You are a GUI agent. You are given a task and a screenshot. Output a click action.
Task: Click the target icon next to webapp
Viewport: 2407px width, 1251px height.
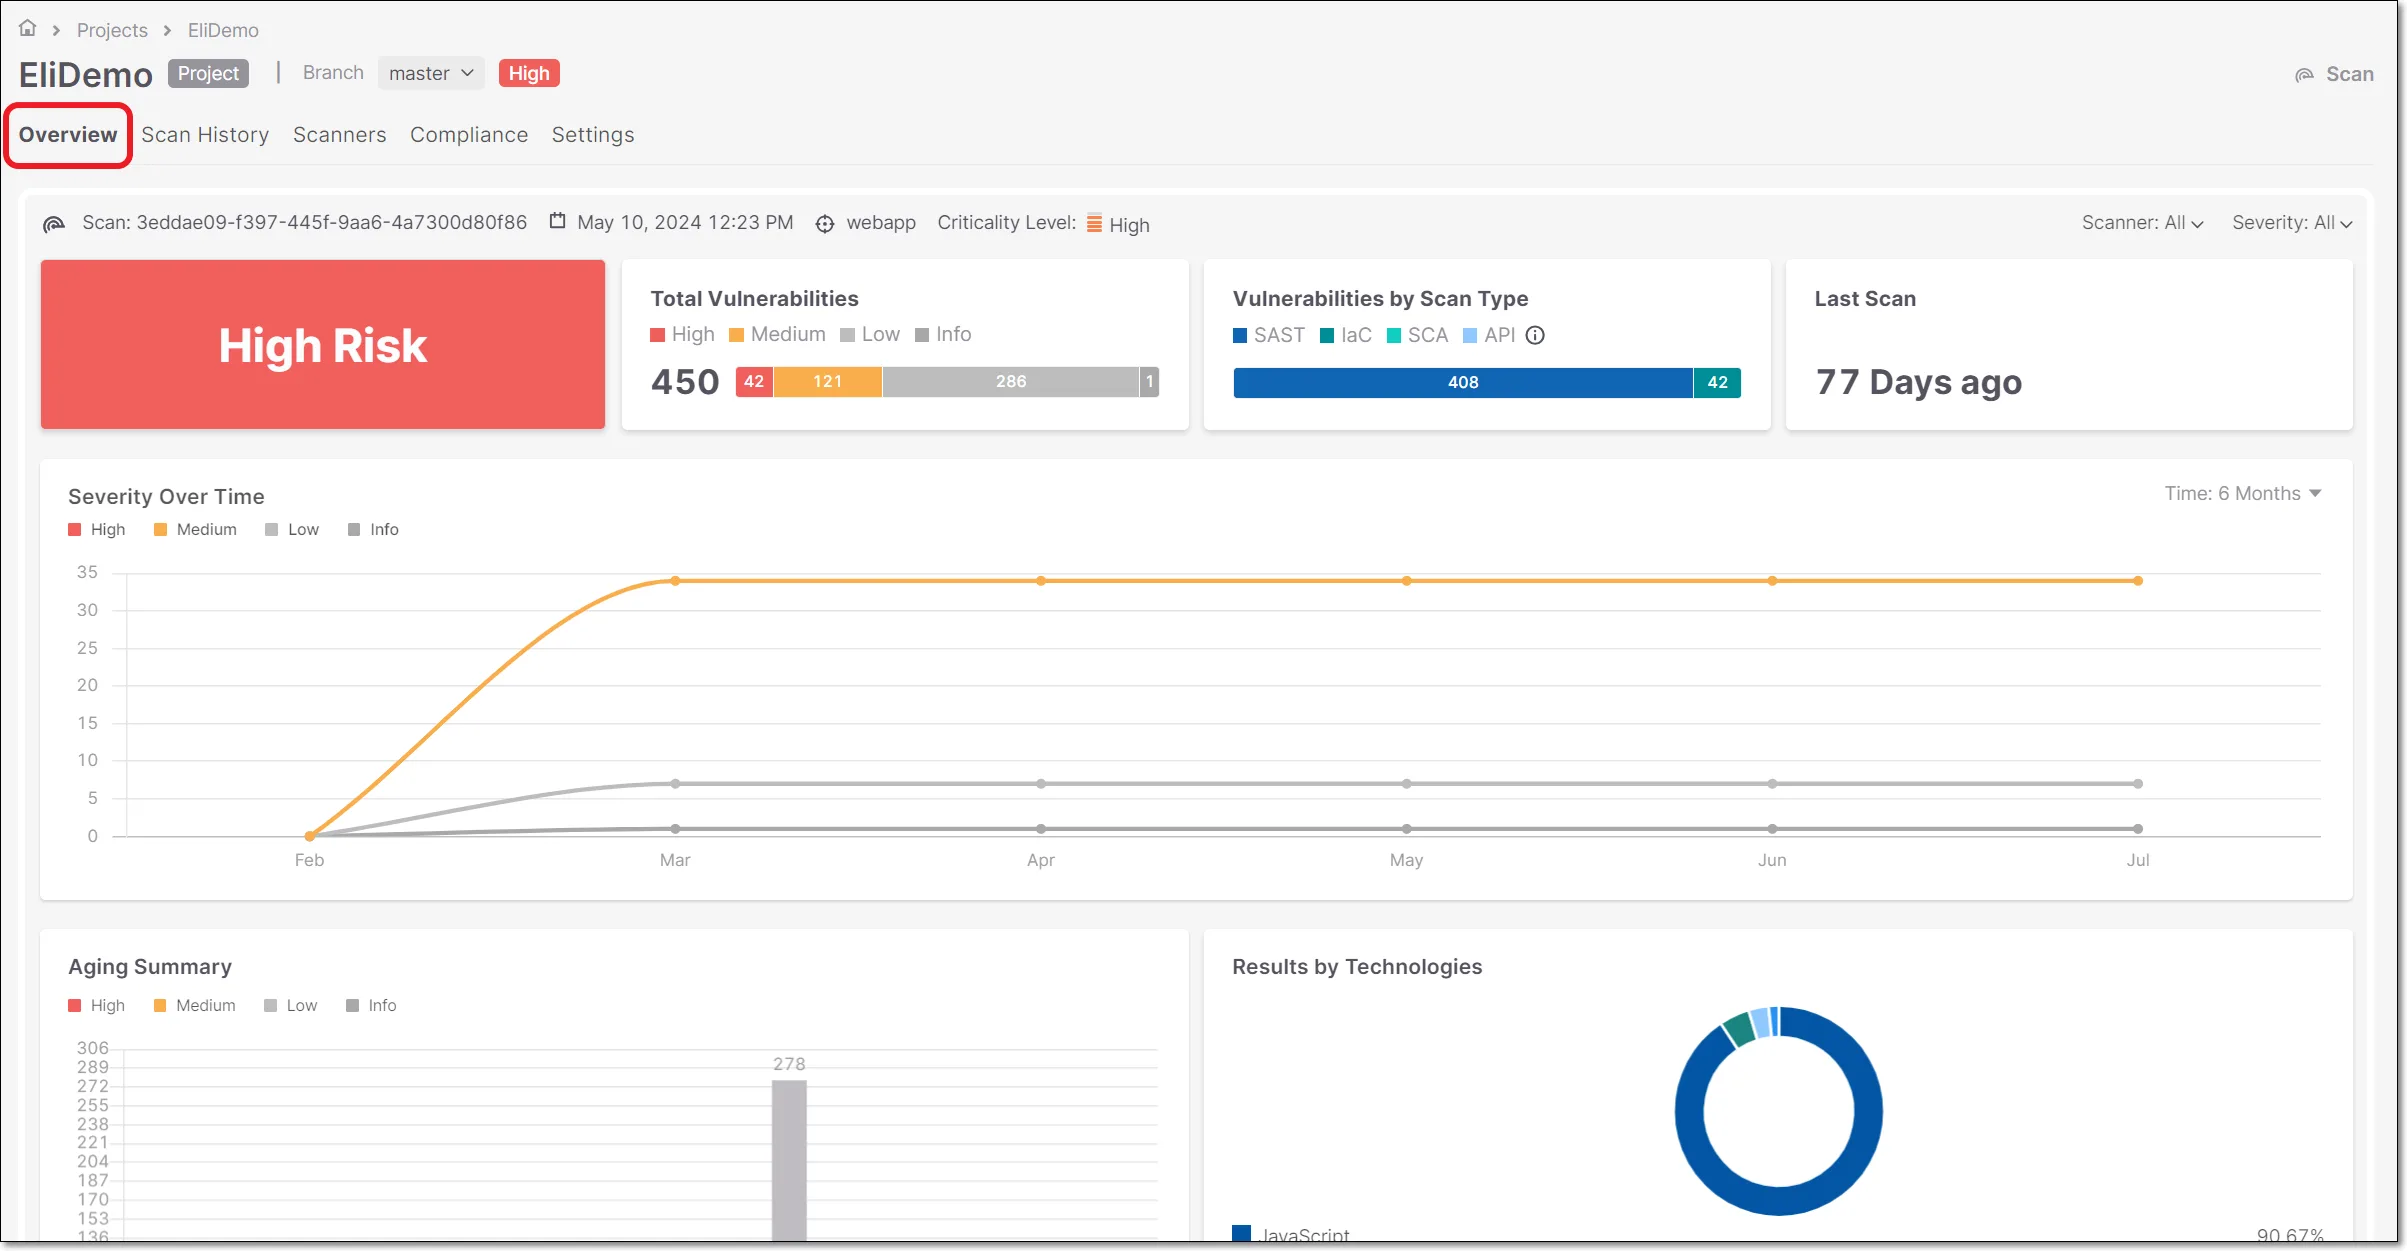[825, 223]
